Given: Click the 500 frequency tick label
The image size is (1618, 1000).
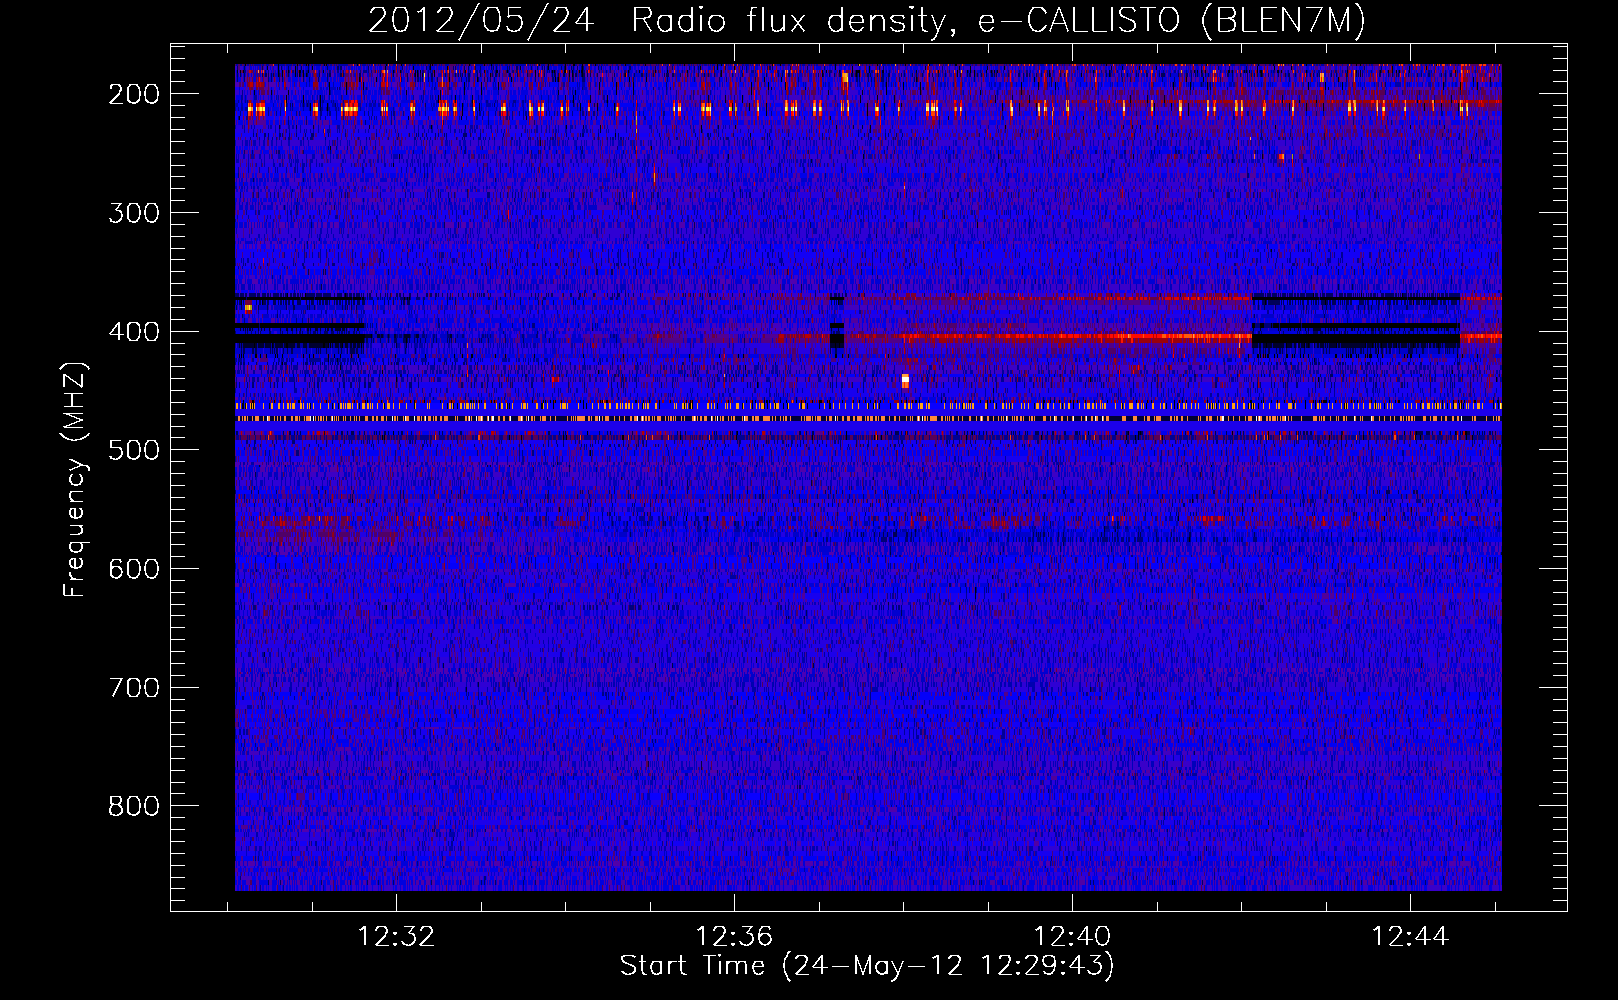Looking at the screenshot, I should tap(134, 450).
